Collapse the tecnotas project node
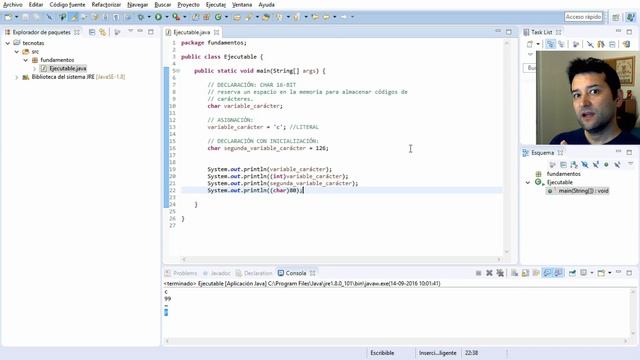Viewport: 640px width, 360px height. [x=8, y=43]
